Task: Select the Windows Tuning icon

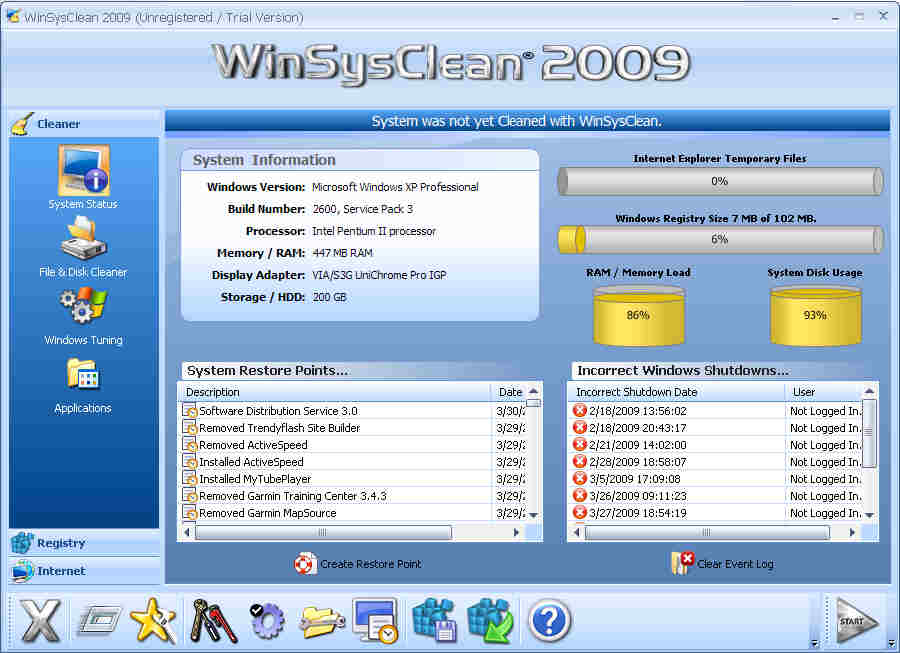Action: click(x=83, y=308)
